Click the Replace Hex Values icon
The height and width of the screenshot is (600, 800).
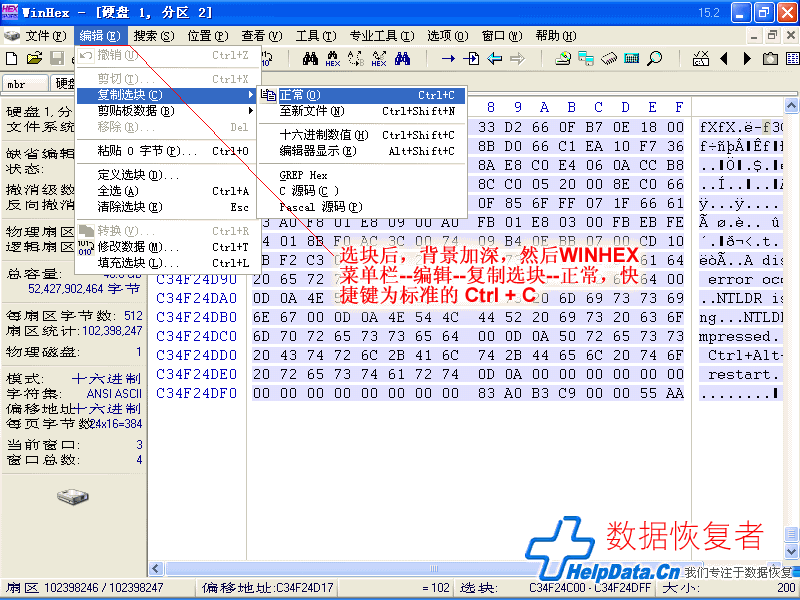pos(379,59)
